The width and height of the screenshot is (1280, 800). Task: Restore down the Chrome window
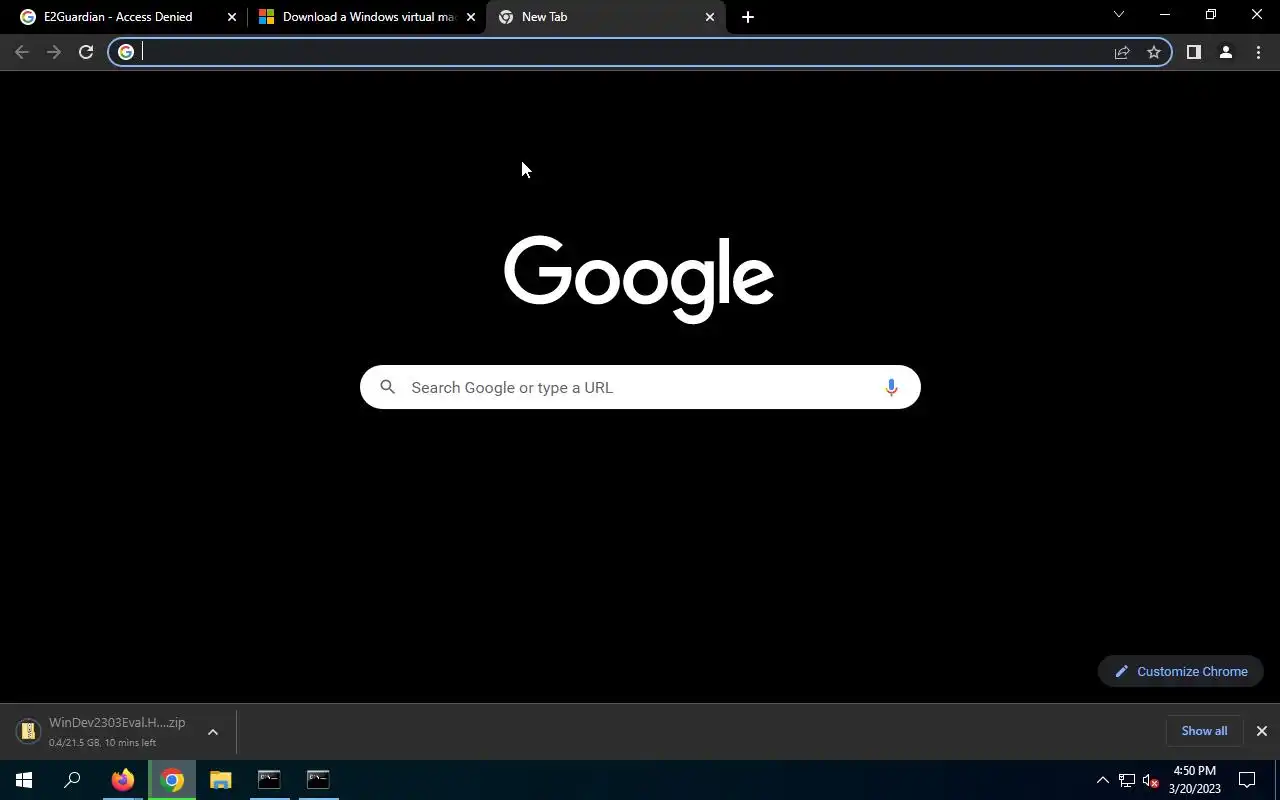[x=1211, y=15]
